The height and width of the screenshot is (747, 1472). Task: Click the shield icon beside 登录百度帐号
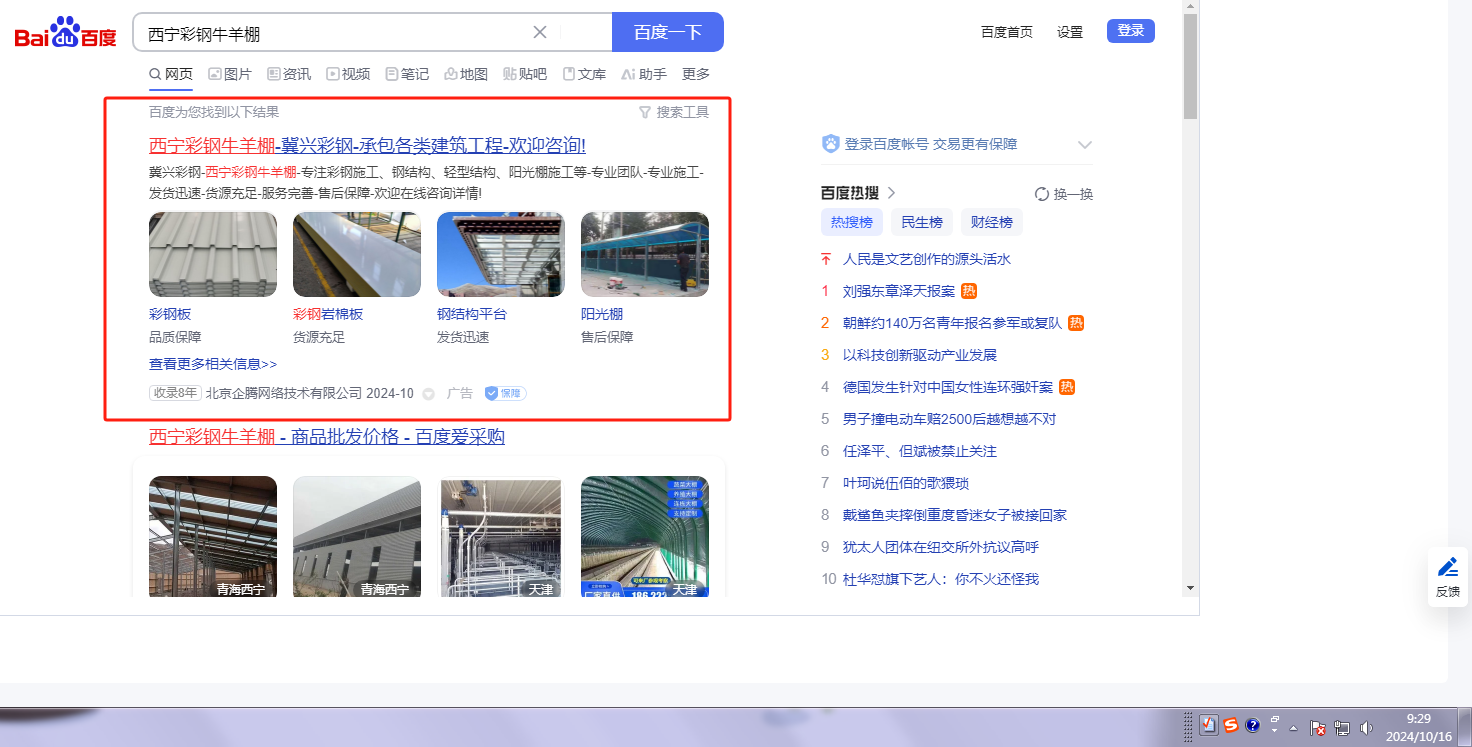click(x=831, y=144)
